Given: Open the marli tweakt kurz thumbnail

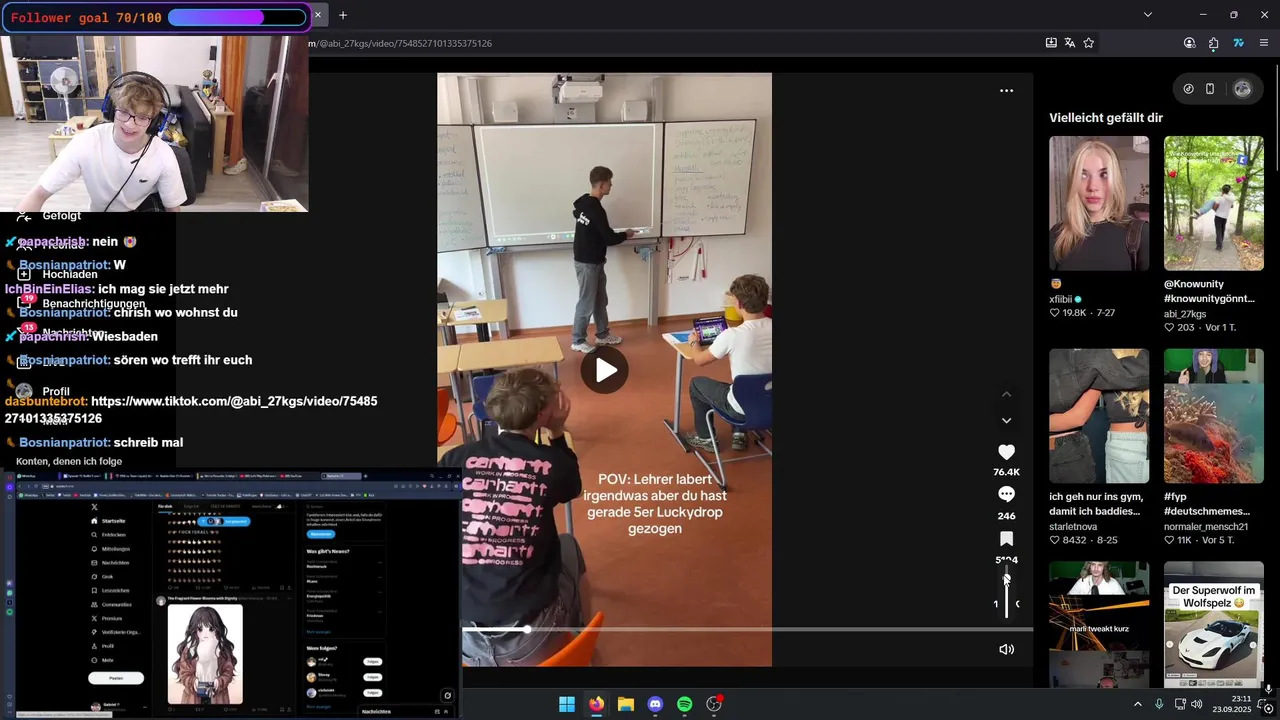Looking at the screenshot, I should tap(1099, 624).
